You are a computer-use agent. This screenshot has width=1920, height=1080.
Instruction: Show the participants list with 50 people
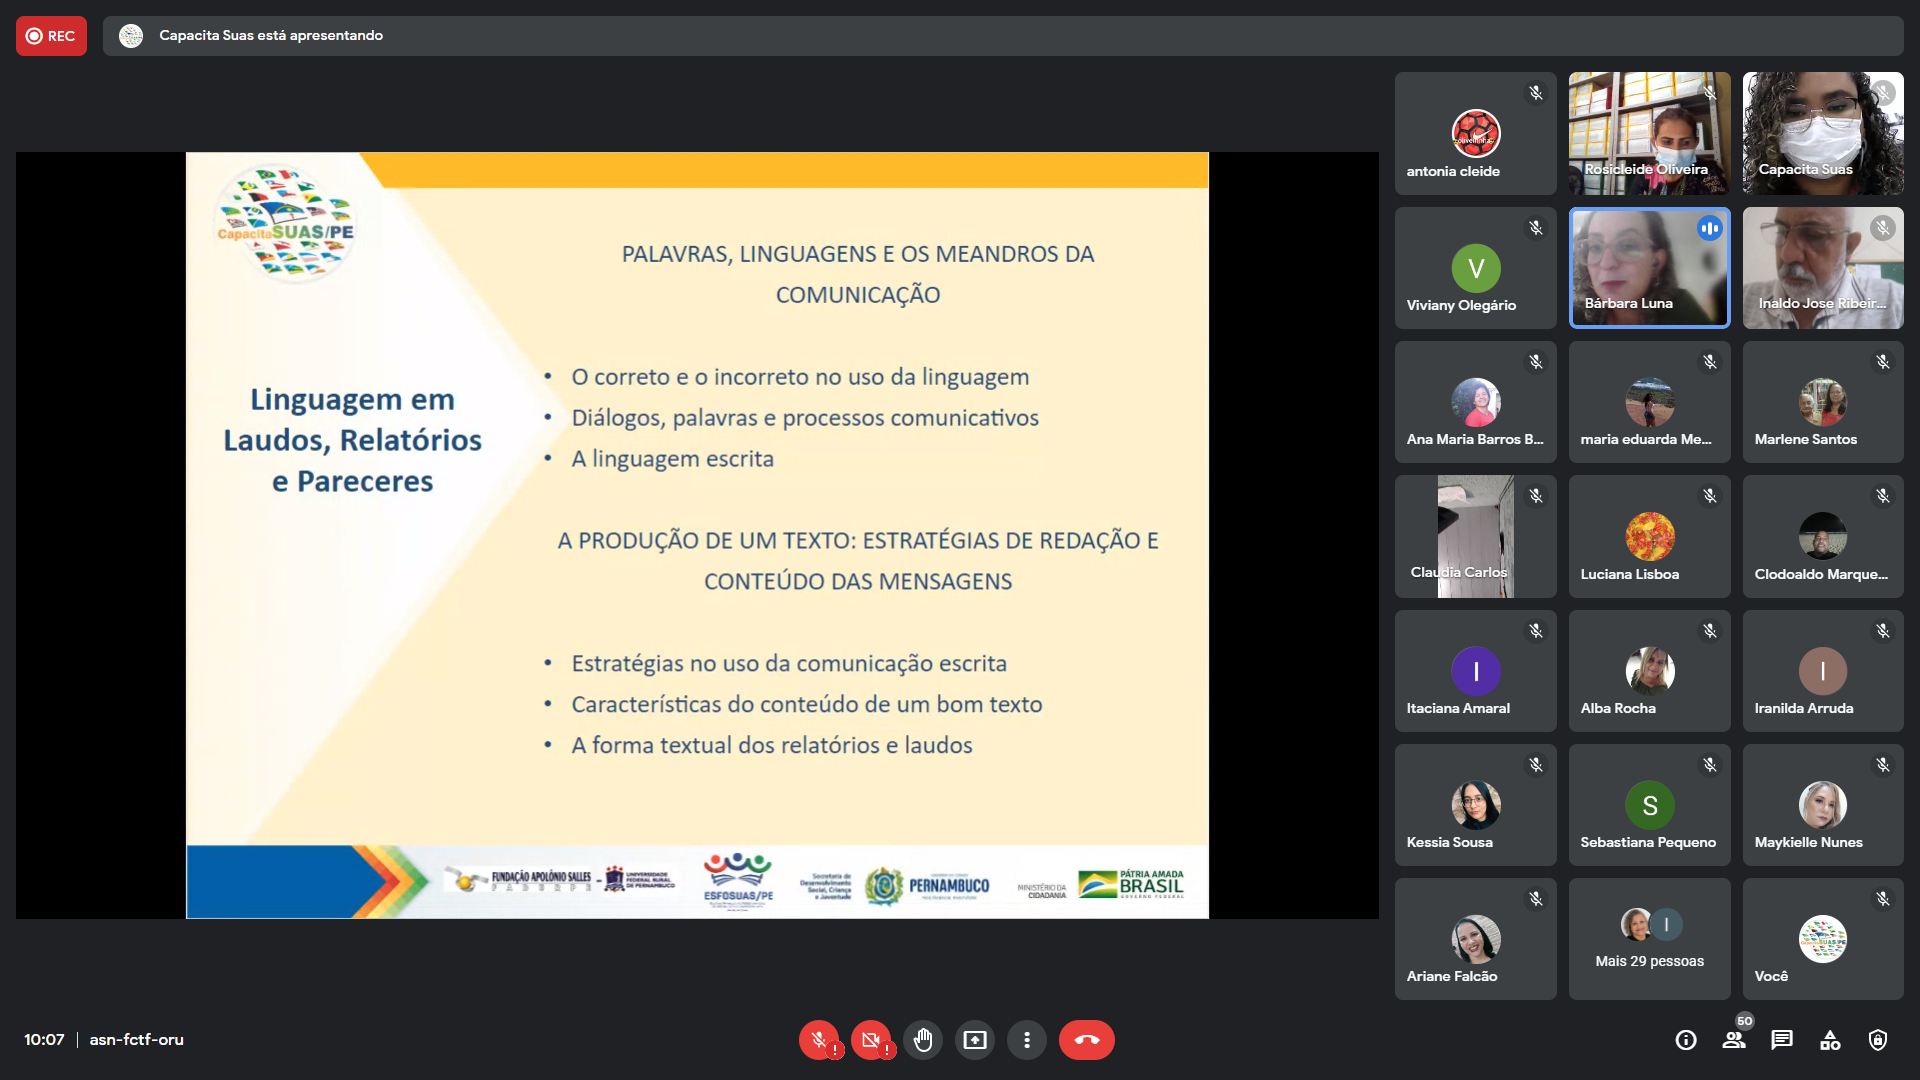click(1734, 1040)
